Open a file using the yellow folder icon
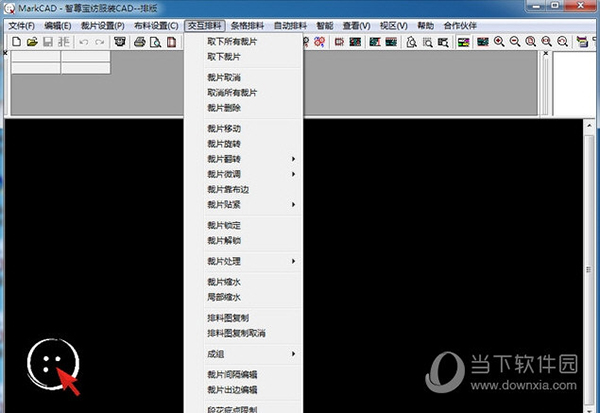The image size is (600, 413). tap(32, 42)
